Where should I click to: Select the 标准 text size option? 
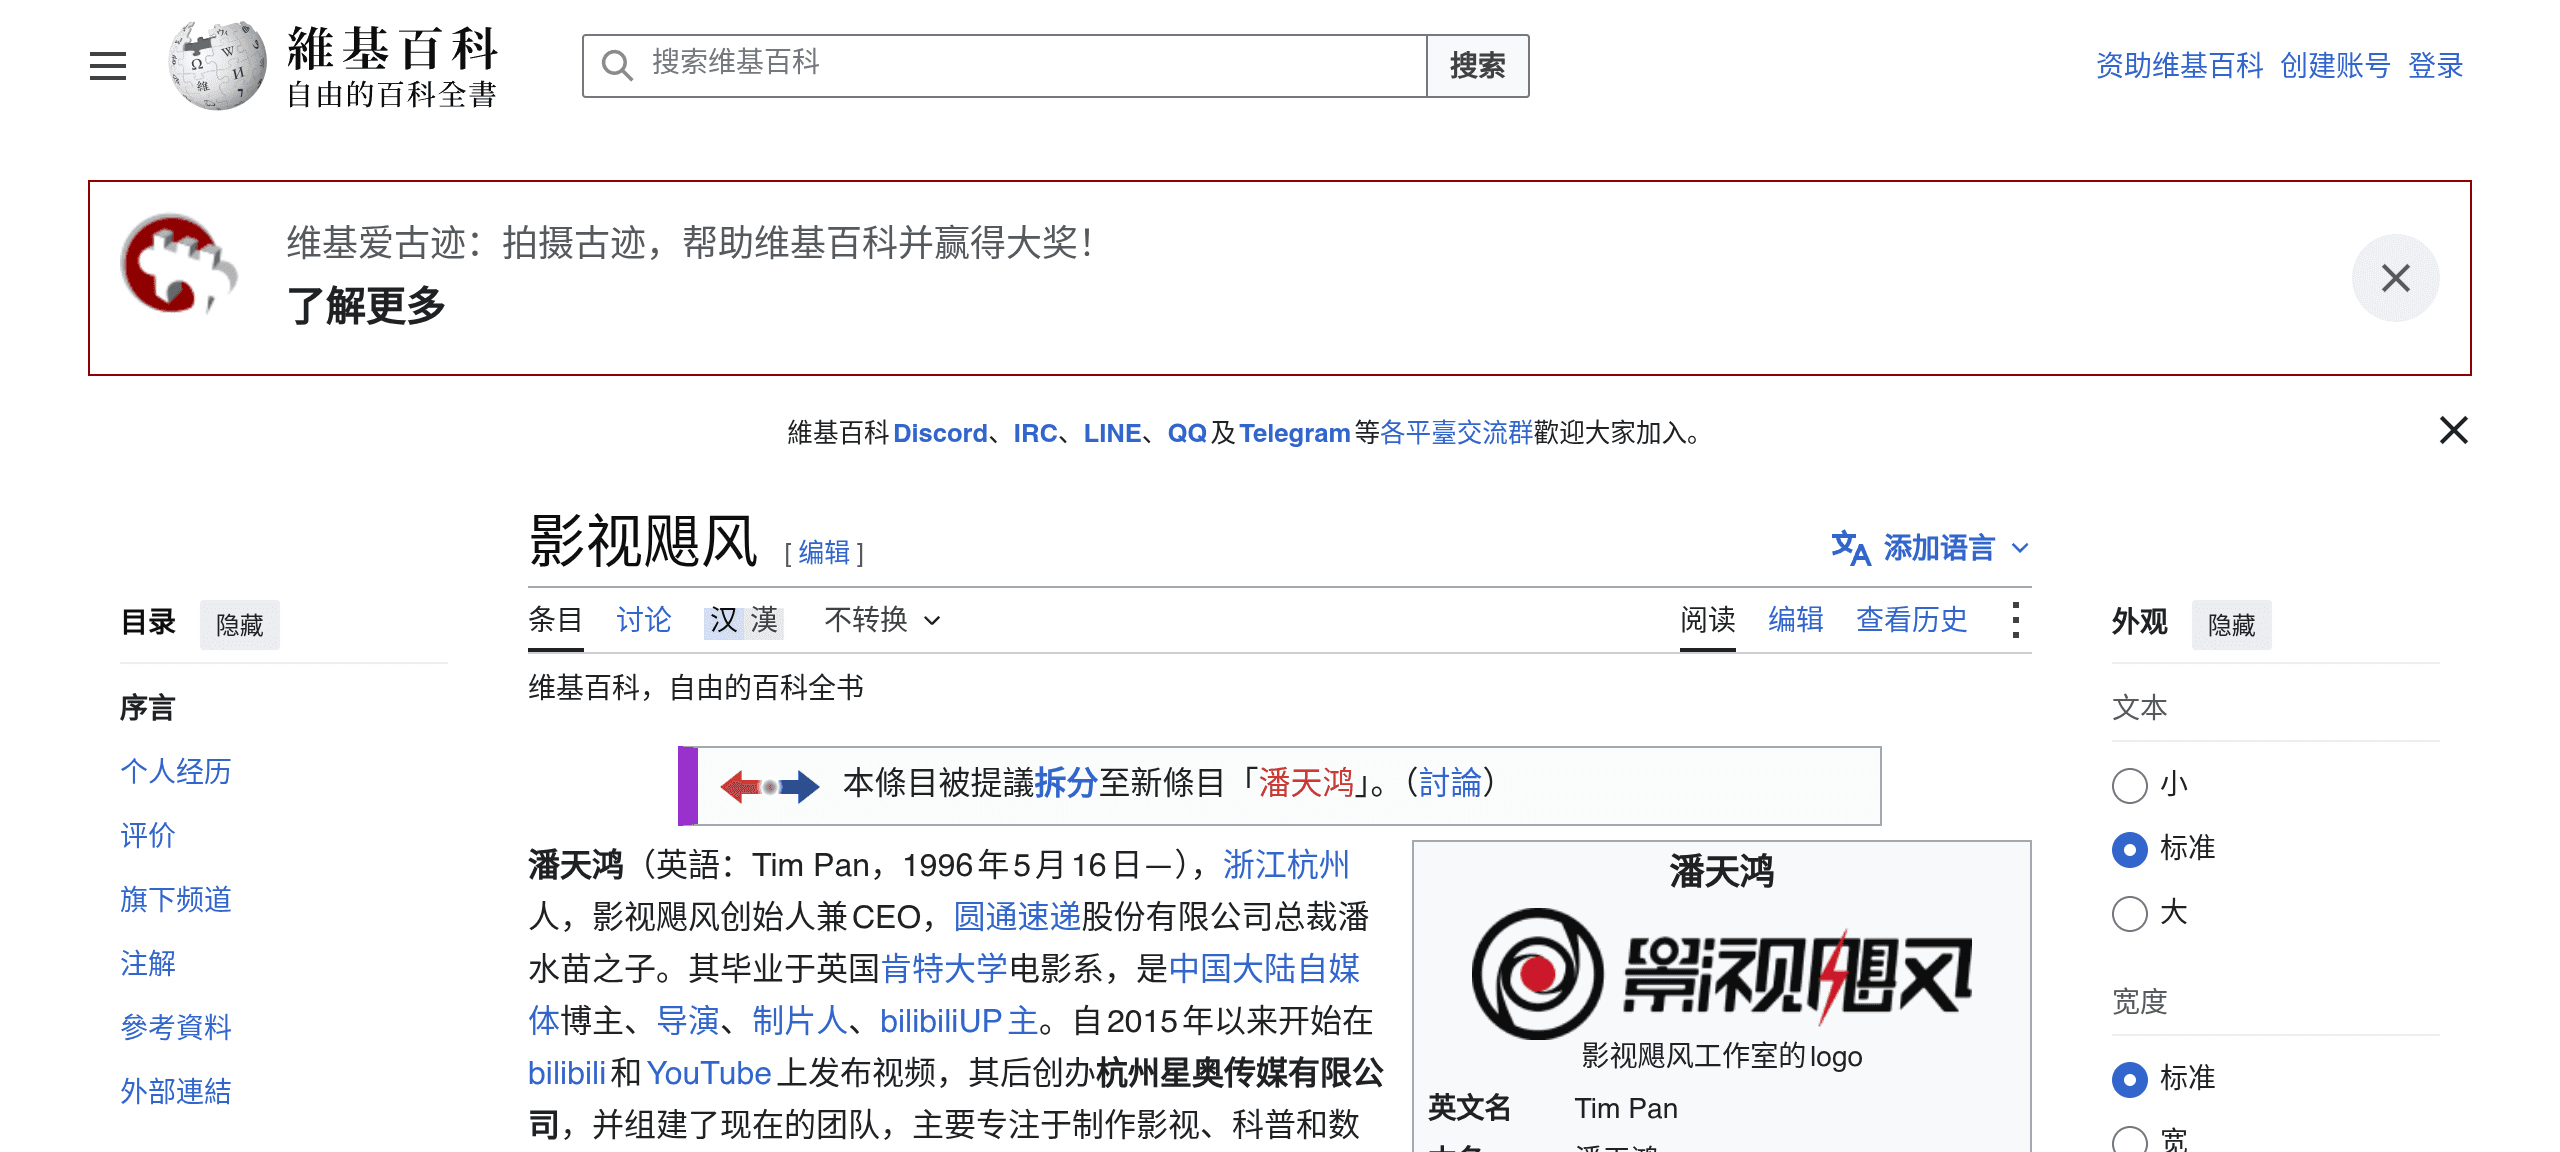pyautogui.click(x=2130, y=849)
